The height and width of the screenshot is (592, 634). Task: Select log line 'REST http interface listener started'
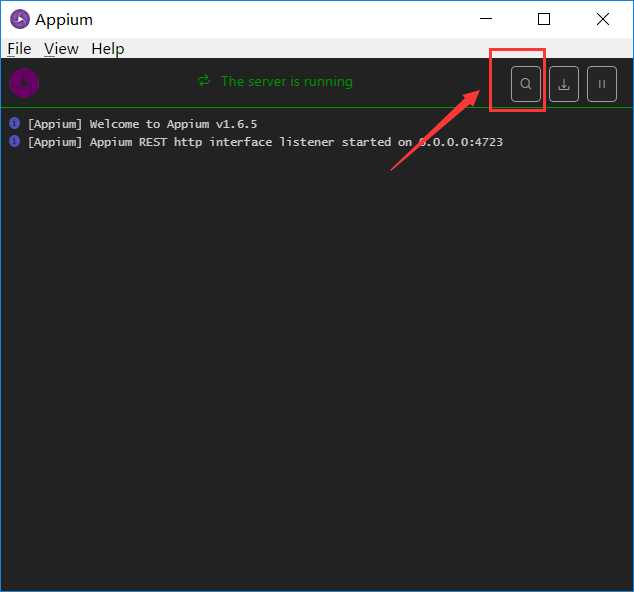tap(265, 142)
